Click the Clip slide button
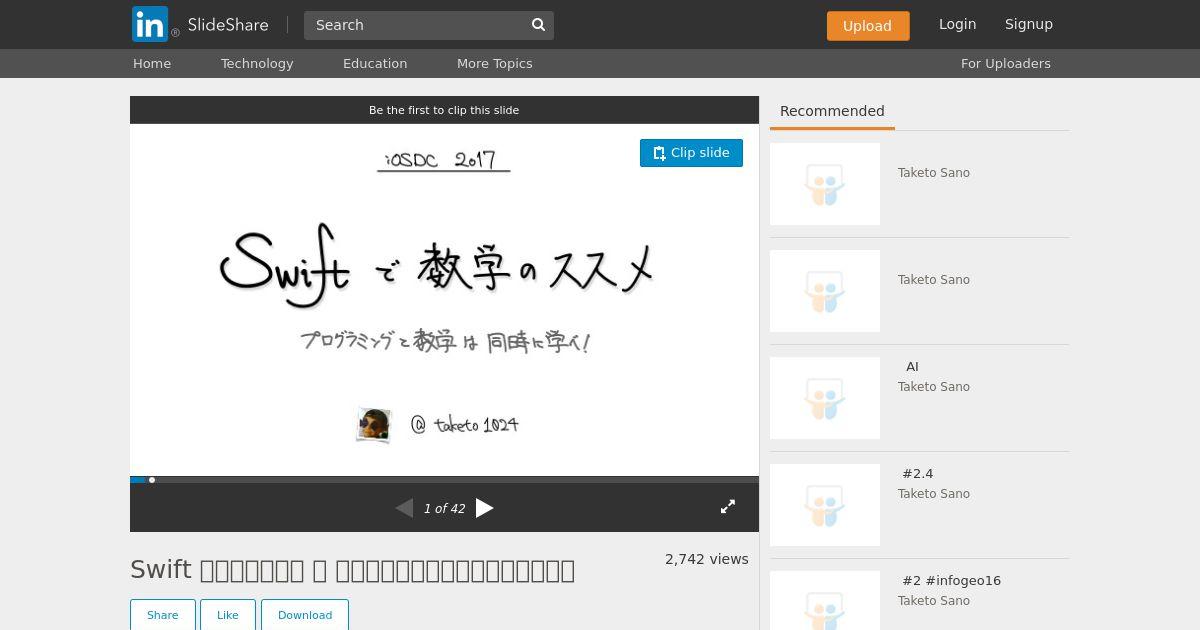The width and height of the screenshot is (1200, 630). coord(691,153)
